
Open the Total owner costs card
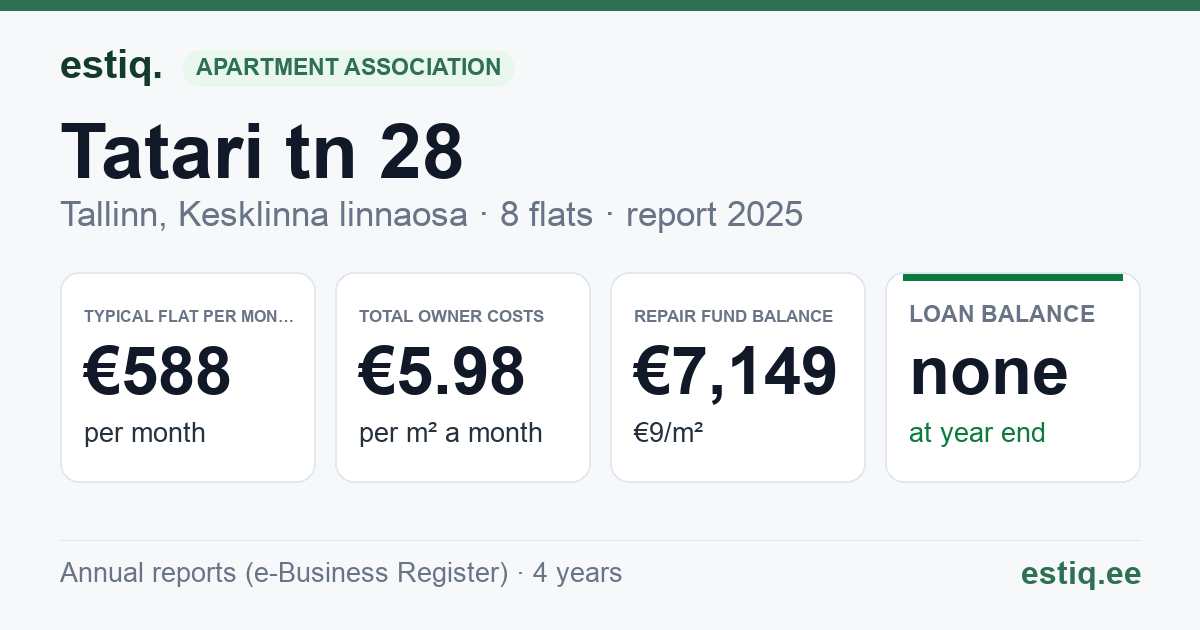tap(463, 377)
